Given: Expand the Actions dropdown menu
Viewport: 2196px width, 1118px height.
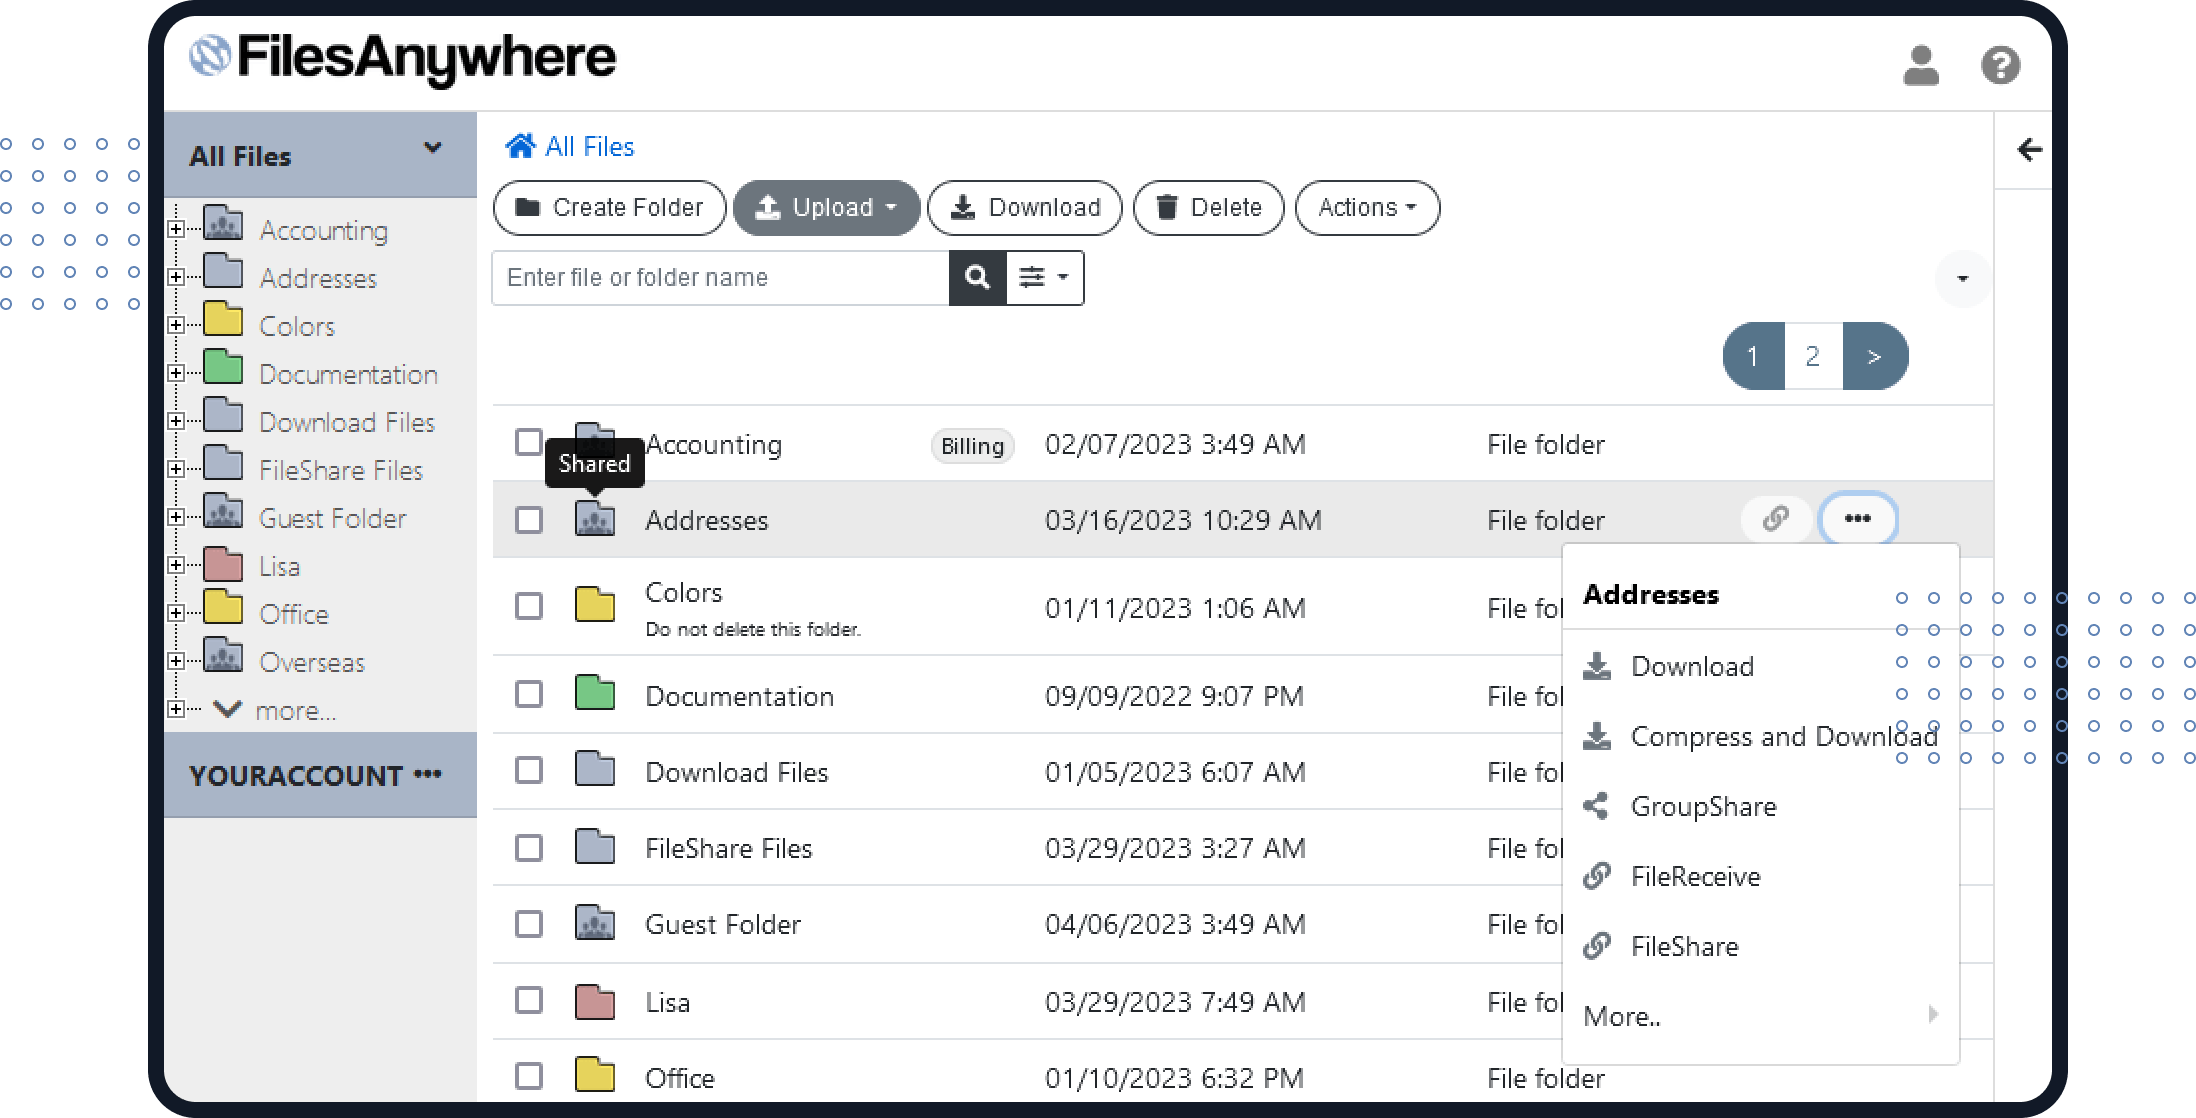Looking at the screenshot, I should (x=1367, y=208).
